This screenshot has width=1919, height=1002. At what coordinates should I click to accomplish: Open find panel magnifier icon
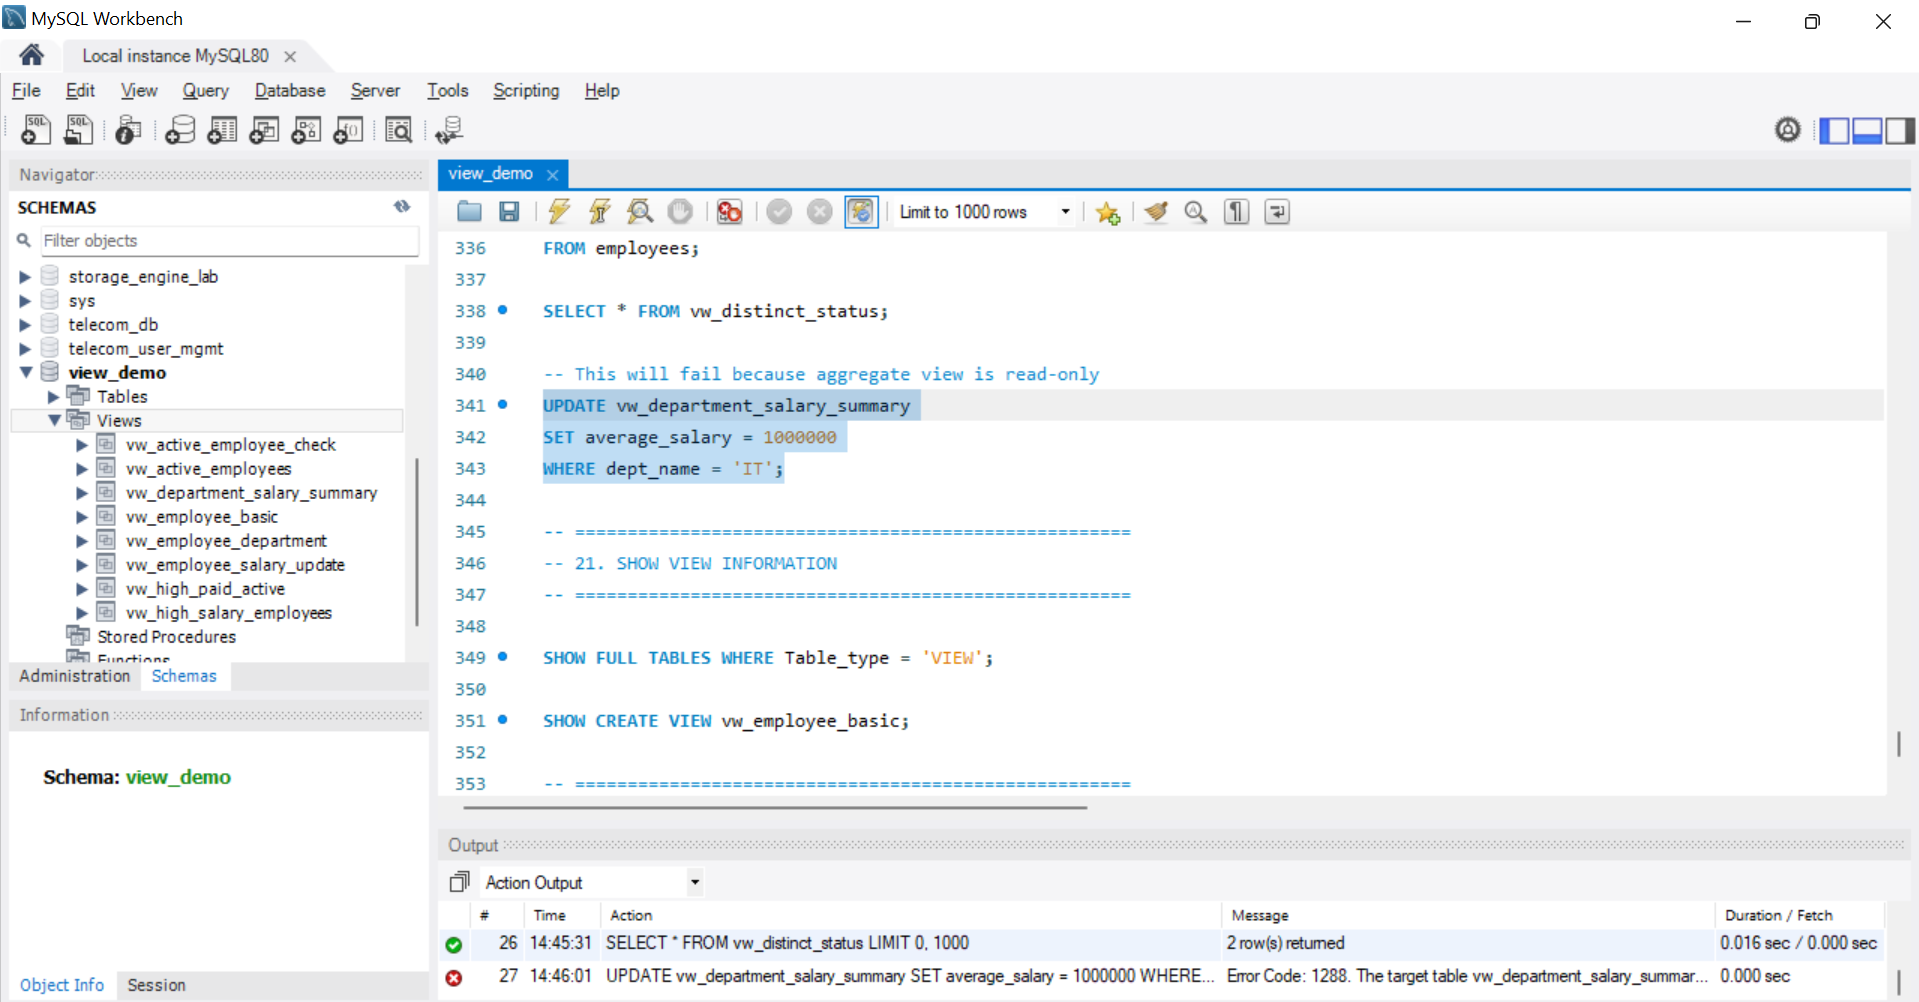(1196, 212)
